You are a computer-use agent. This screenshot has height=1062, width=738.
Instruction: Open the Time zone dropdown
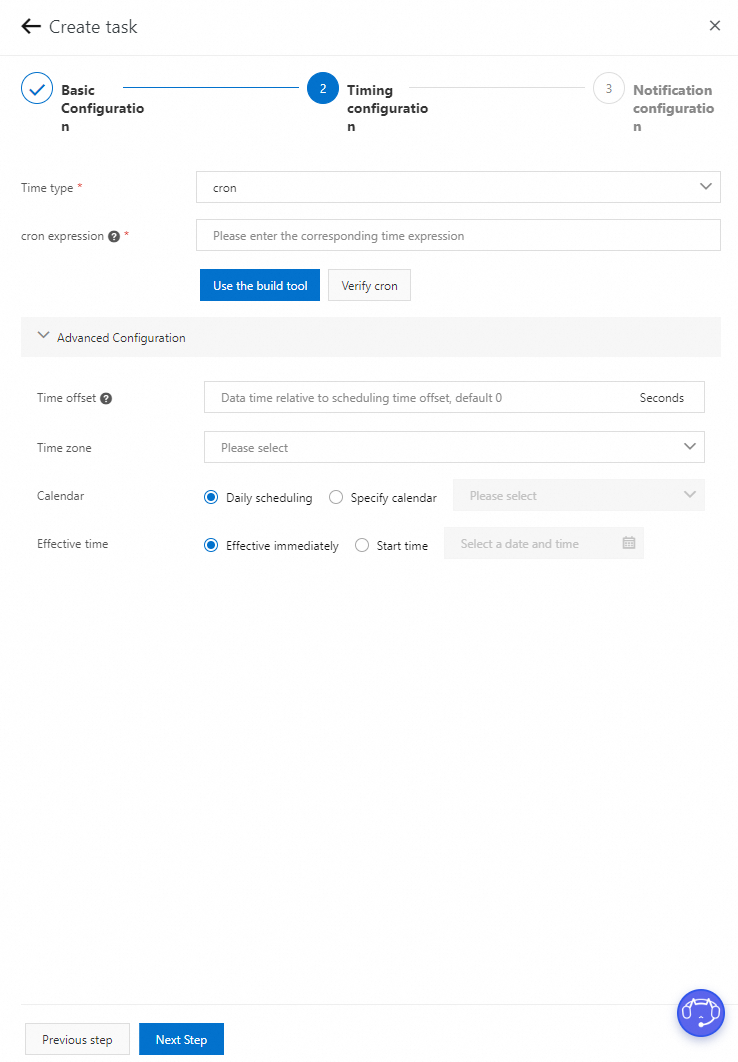point(454,447)
